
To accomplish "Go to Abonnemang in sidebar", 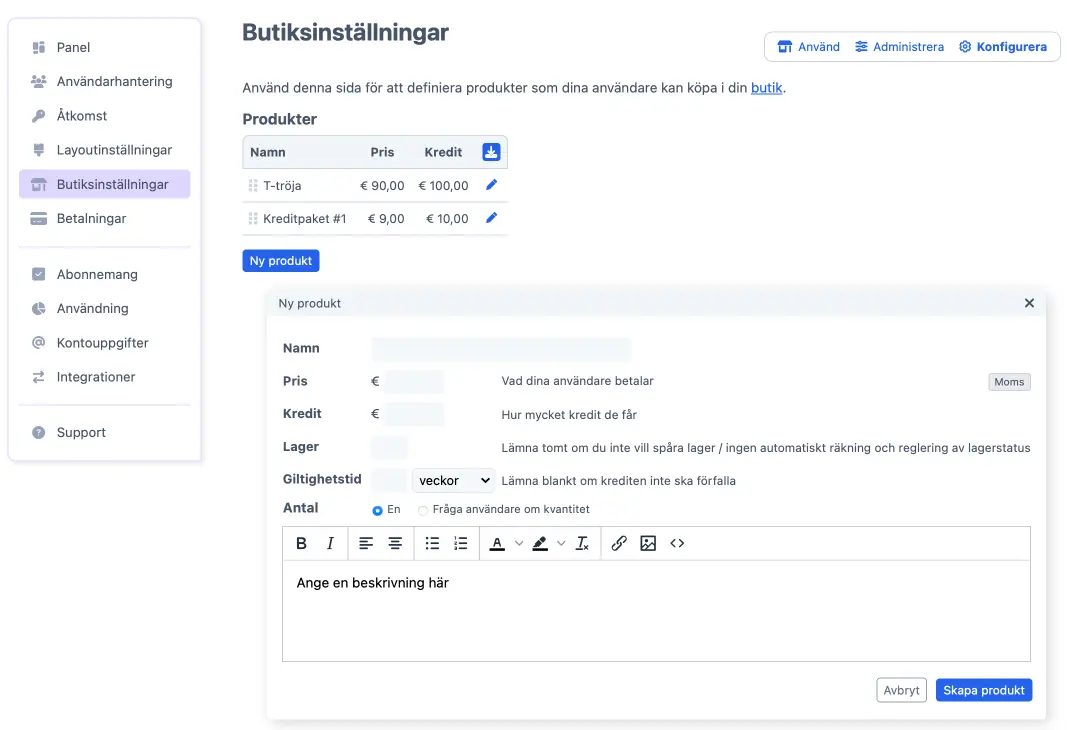I will pos(105,274).
